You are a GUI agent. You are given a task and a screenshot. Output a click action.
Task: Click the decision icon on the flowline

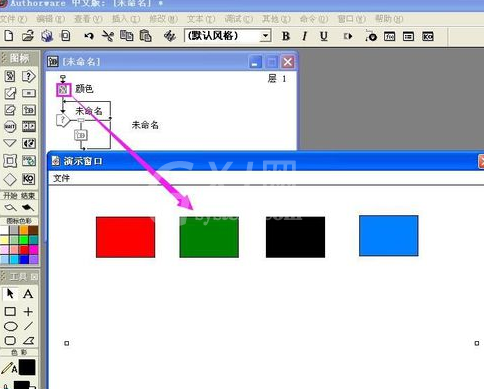click(x=62, y=119)
